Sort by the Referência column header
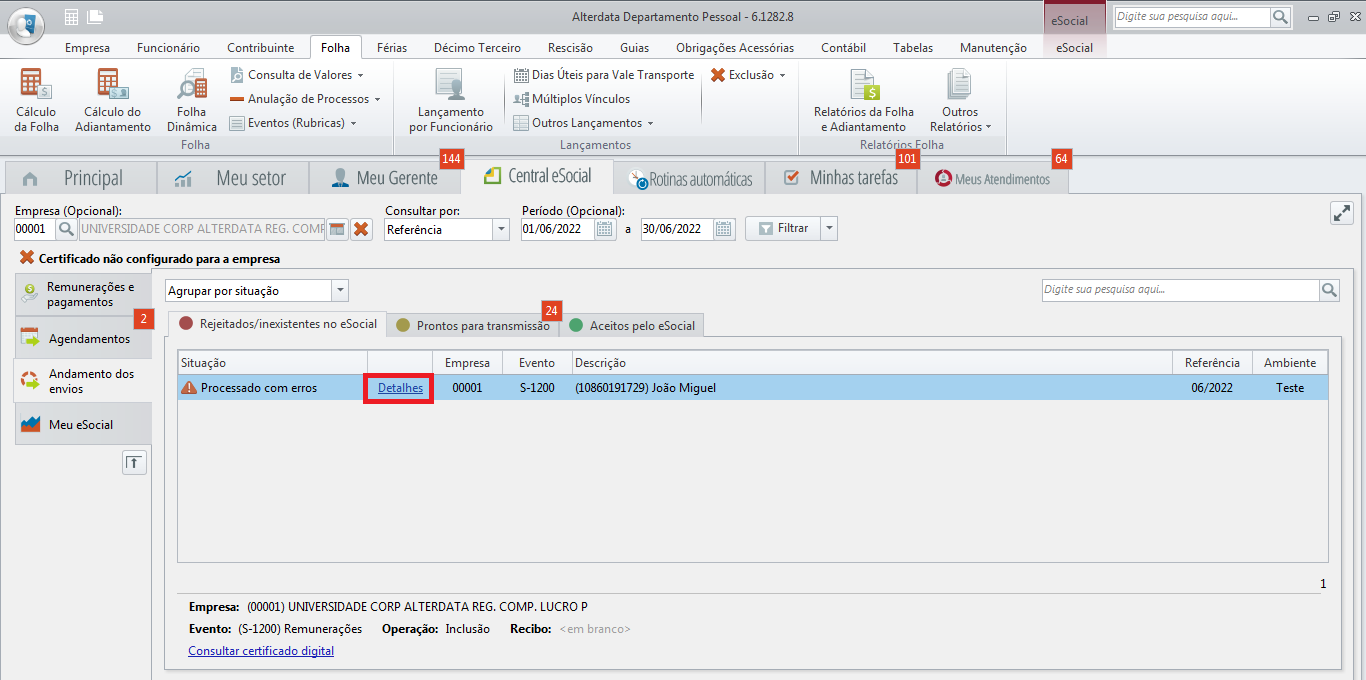This screenshot has width=1366, height=680. [1211, 363]
